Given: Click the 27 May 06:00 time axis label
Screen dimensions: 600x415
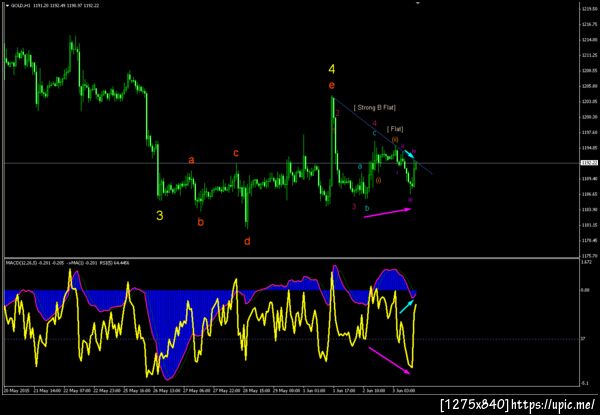Looking at the screenshot, I should (196, 391).
